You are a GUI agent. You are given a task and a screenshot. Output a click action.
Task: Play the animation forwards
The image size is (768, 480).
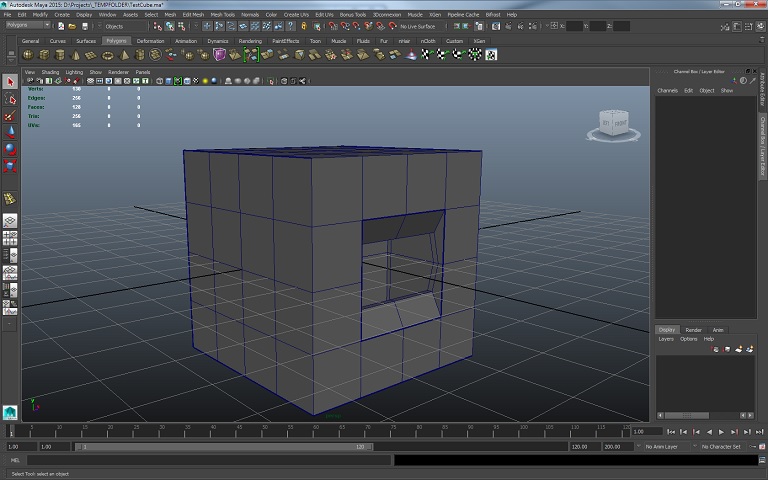[721, 432]
